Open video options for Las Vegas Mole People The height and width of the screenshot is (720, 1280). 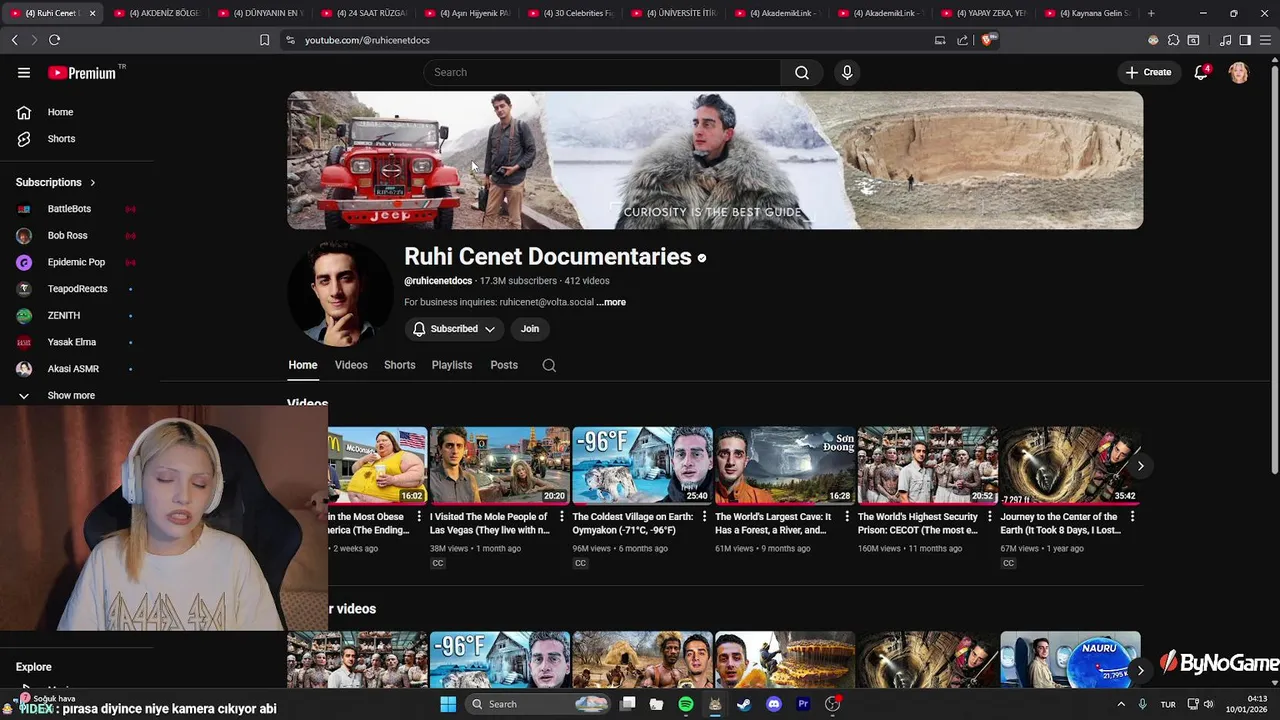pyautogui.click(x=561, y=517)
